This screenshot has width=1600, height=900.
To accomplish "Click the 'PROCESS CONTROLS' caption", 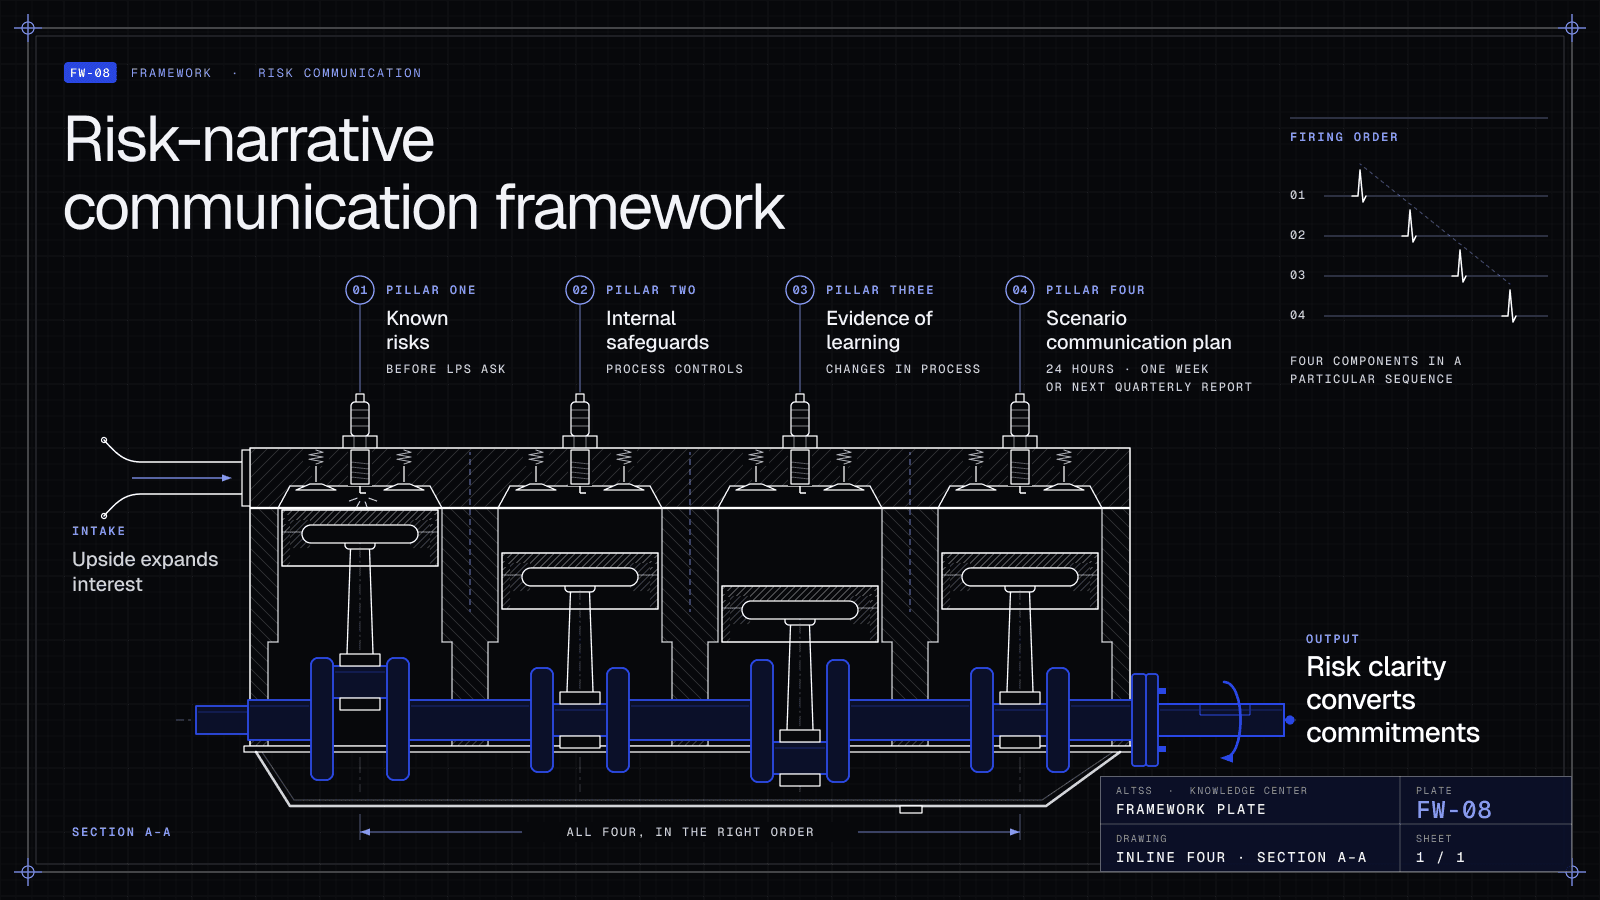I will pos(675,369).
